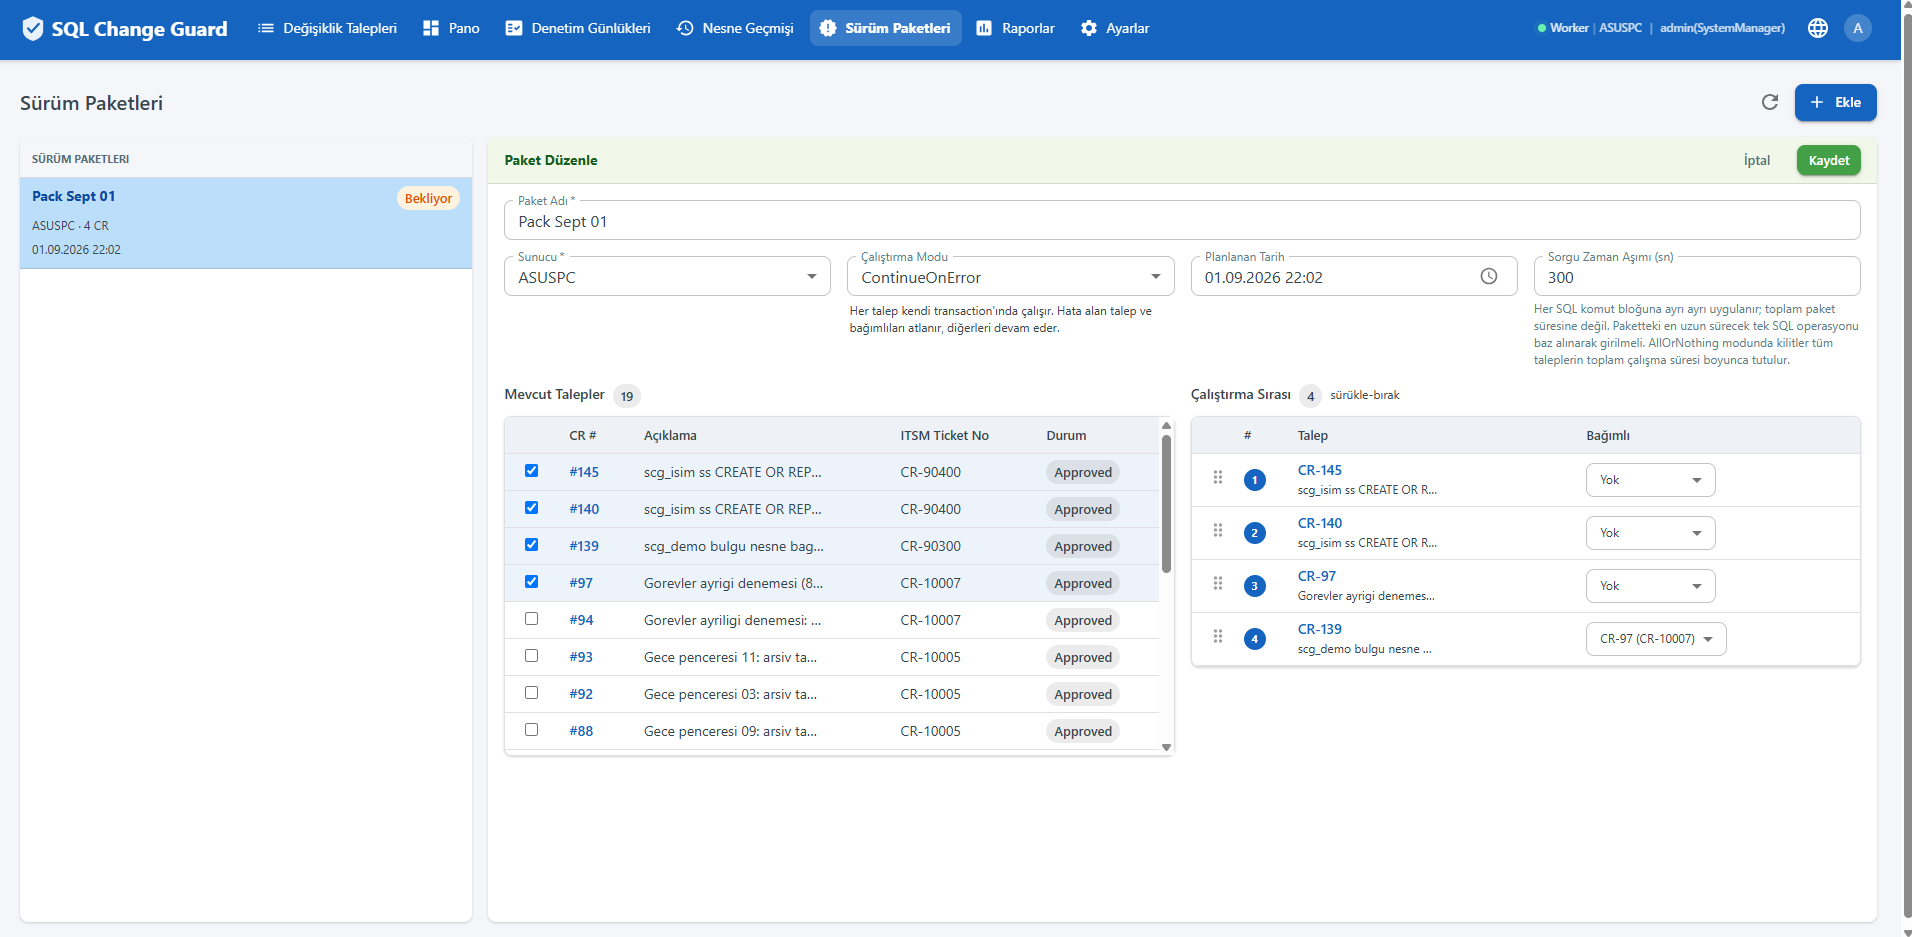This screenshot has width=1912, height=937.
Task: Click the SQL Change Guard shield logo
Action: (x=33, y=28)
